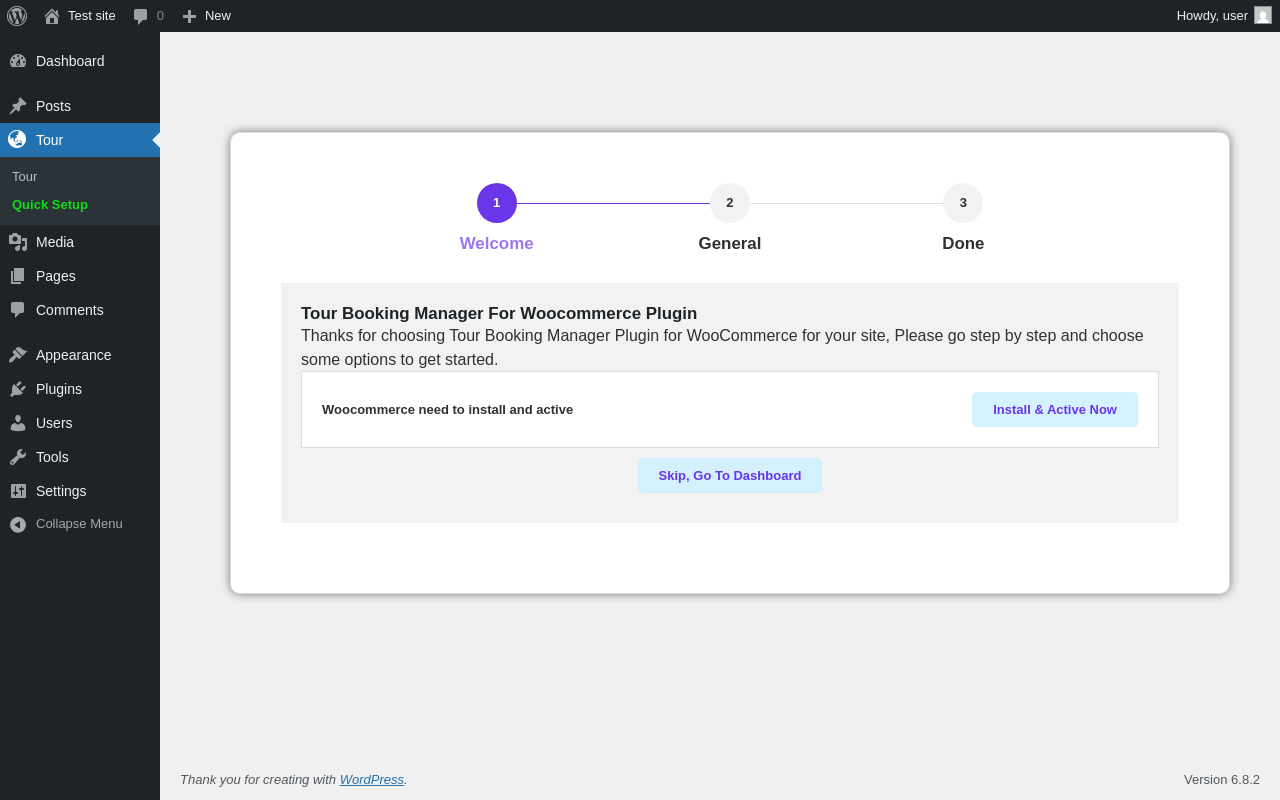
Task: Click the Pages icon in sidebar
Action: (x=18, y=276)
